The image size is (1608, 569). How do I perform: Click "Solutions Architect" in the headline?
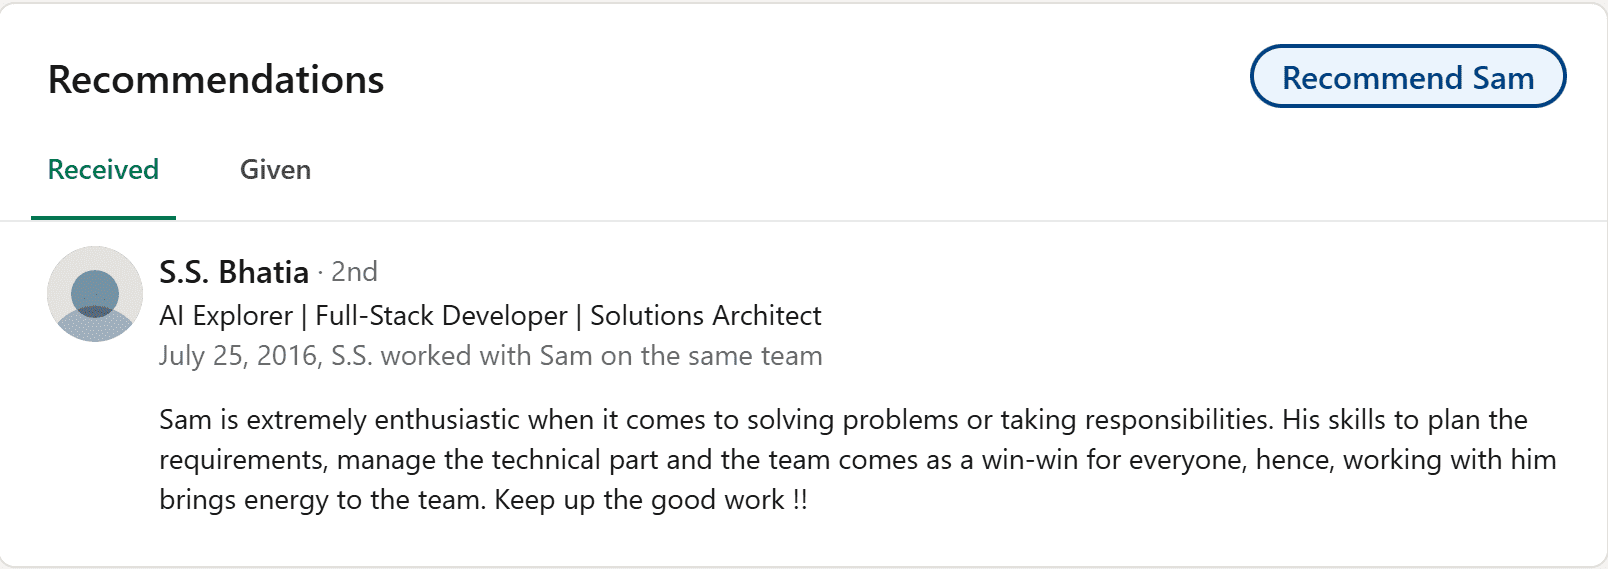(x=705, y=316)
